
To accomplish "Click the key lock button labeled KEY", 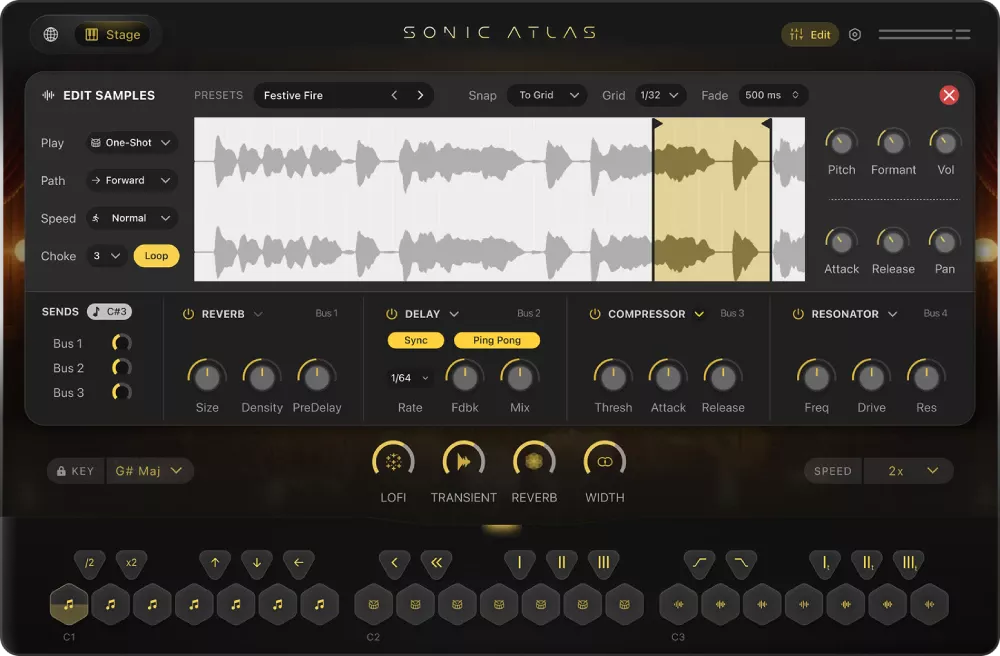I will point(74,470).
